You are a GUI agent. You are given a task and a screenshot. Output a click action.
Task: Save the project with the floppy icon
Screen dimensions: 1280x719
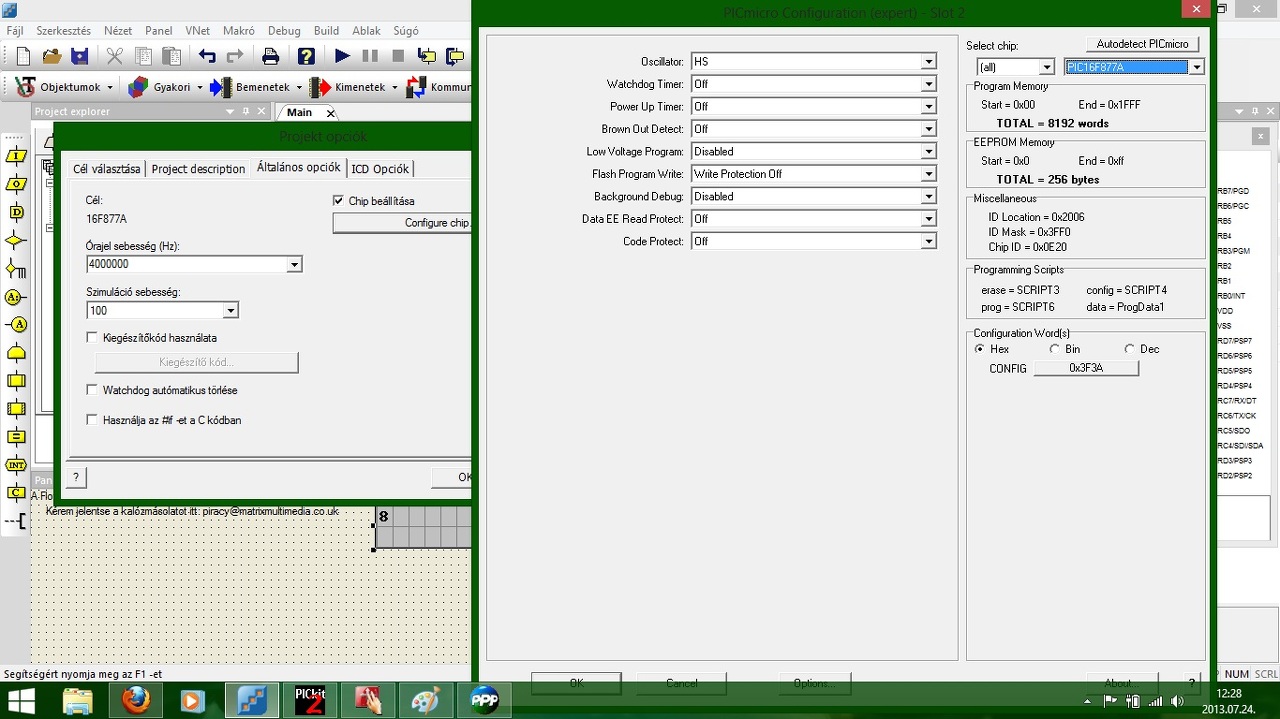(x=79, y=57)
